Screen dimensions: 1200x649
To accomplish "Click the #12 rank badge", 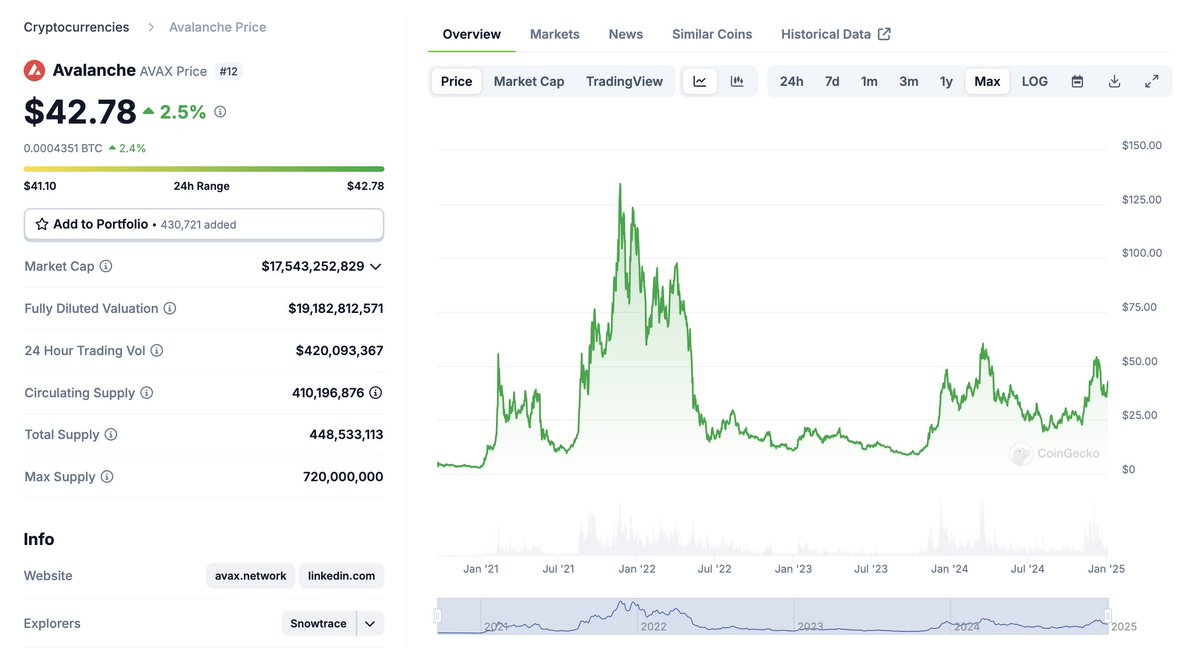I will [229, 71].
